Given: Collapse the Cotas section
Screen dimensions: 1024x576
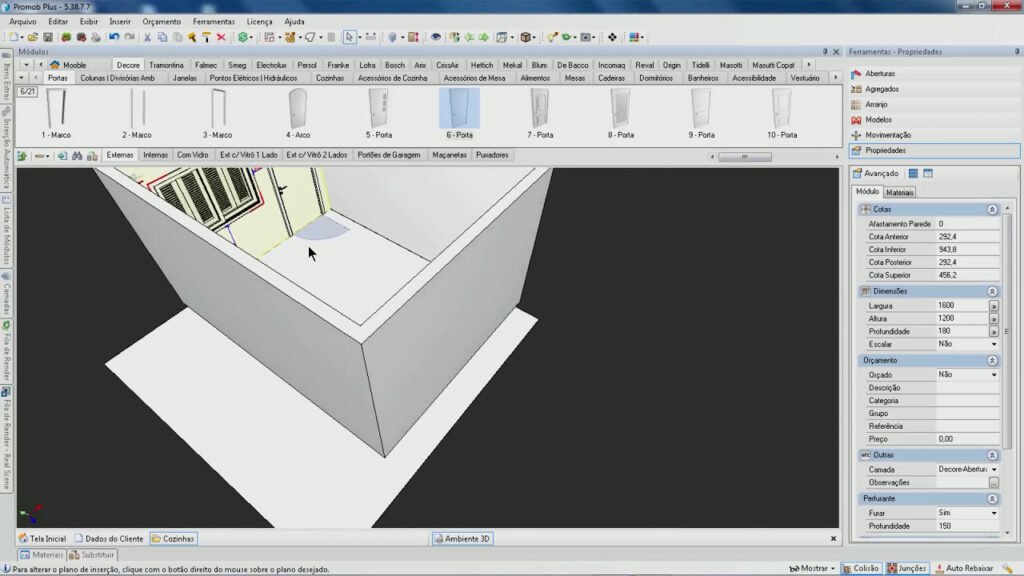Looking at the screenshot, I should coord(992,210).
